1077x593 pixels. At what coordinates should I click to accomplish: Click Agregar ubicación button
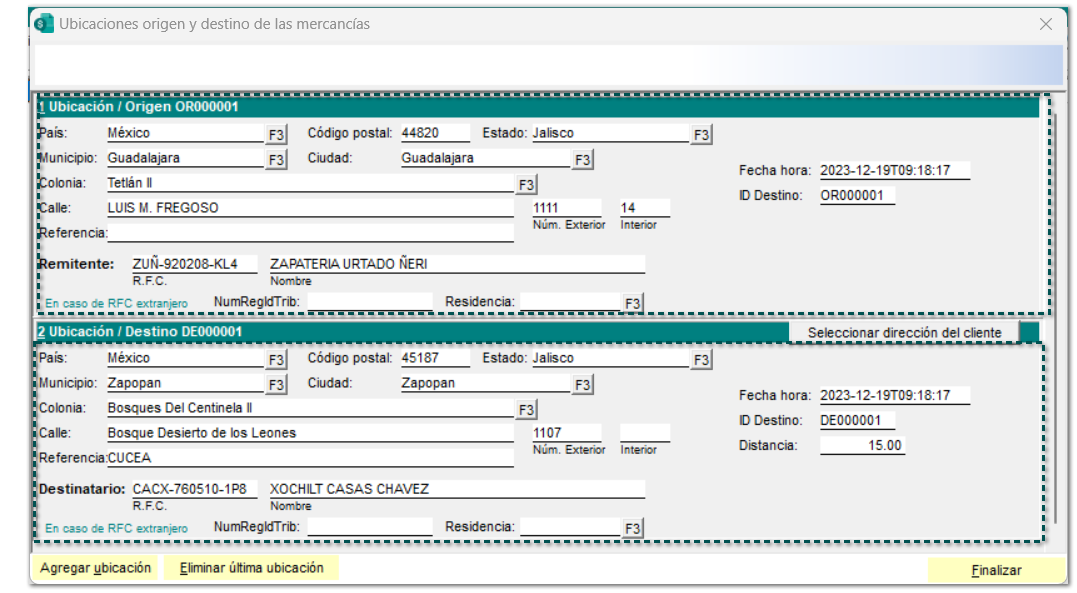point(95,568)
